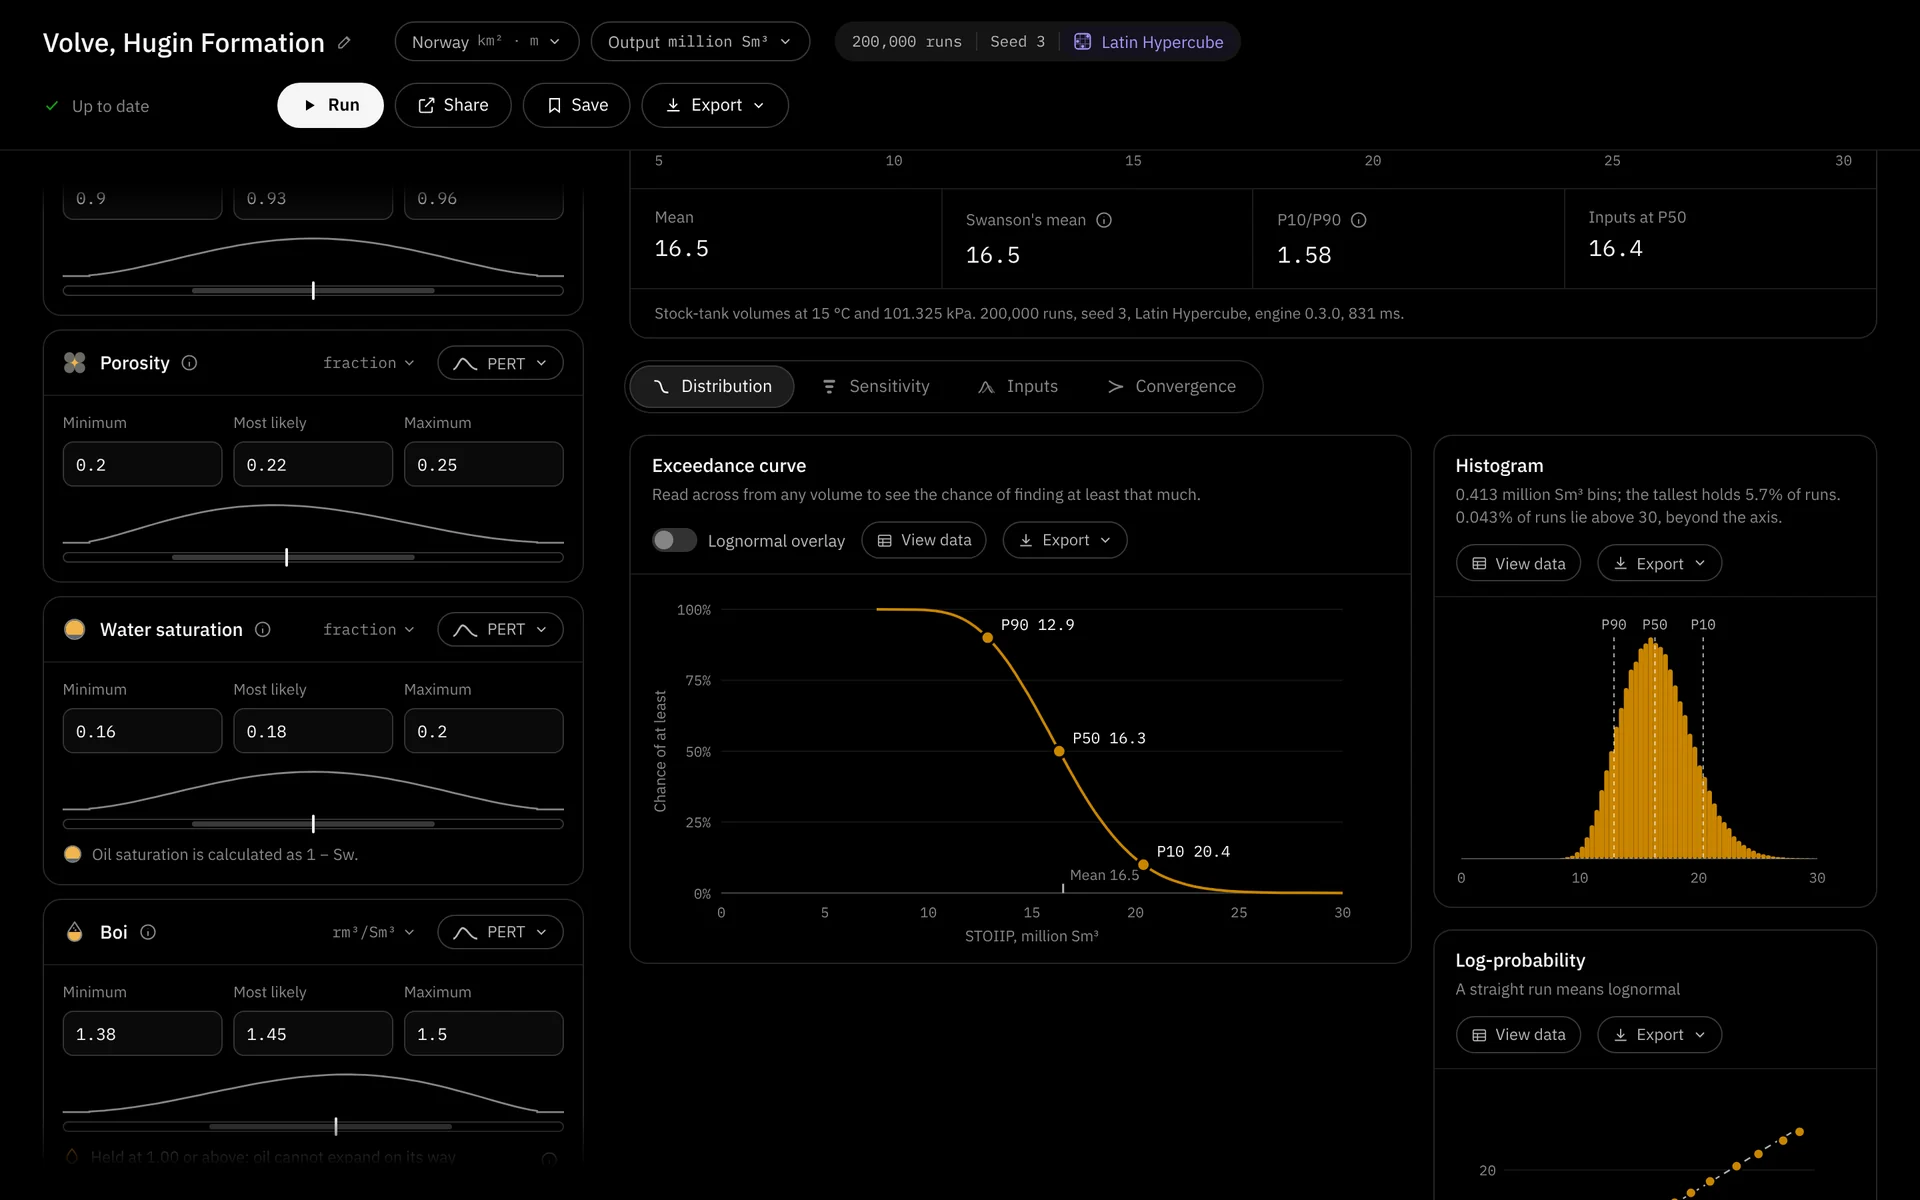Click the Boi flask icon
Image resolution: width=1920 pixels, height=1200 pixels.
[75, 932]
